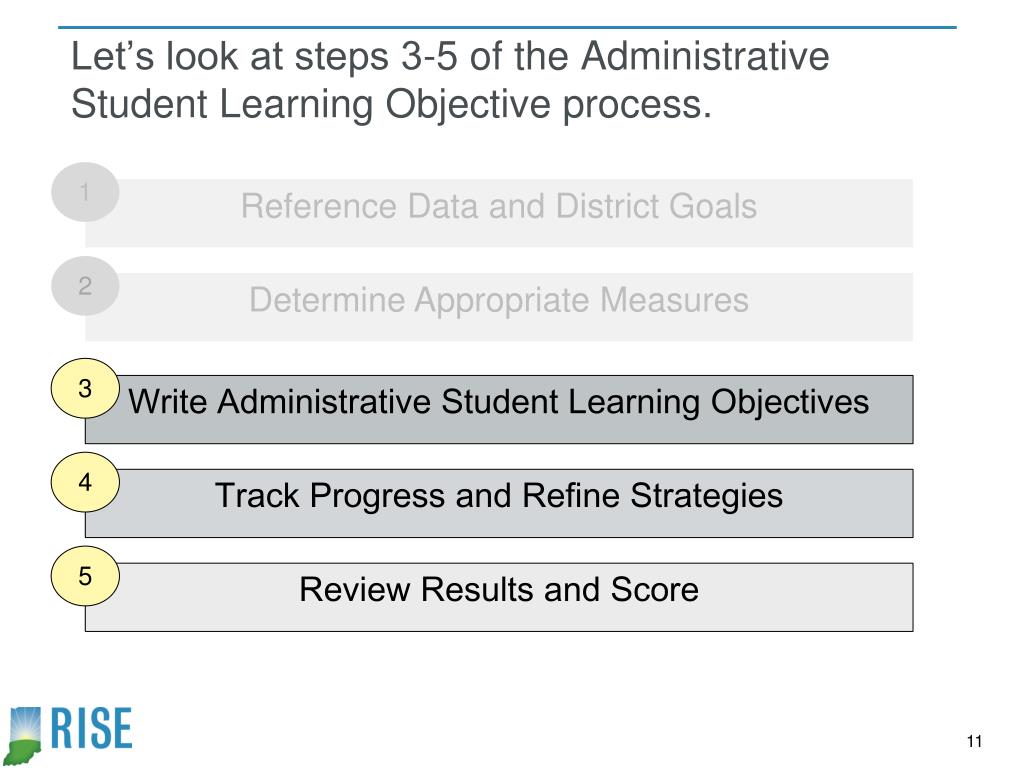Click faded Determine Appropriate Measures bar

[x=499, y=307]
